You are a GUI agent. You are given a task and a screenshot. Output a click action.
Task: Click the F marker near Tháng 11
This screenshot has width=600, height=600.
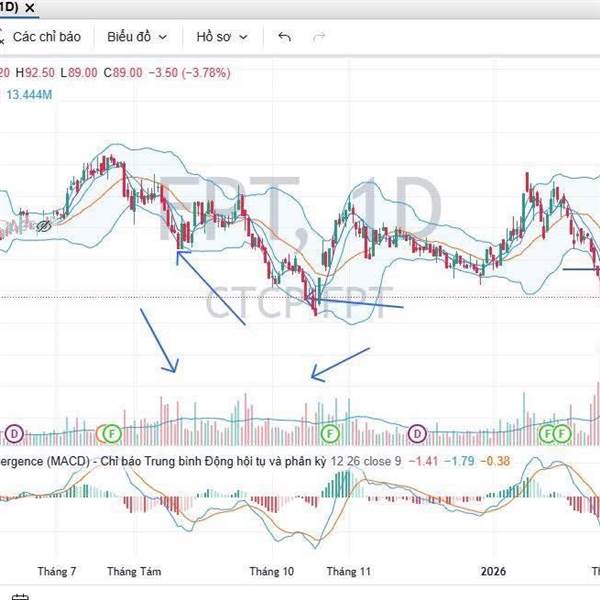click(330, 434)
